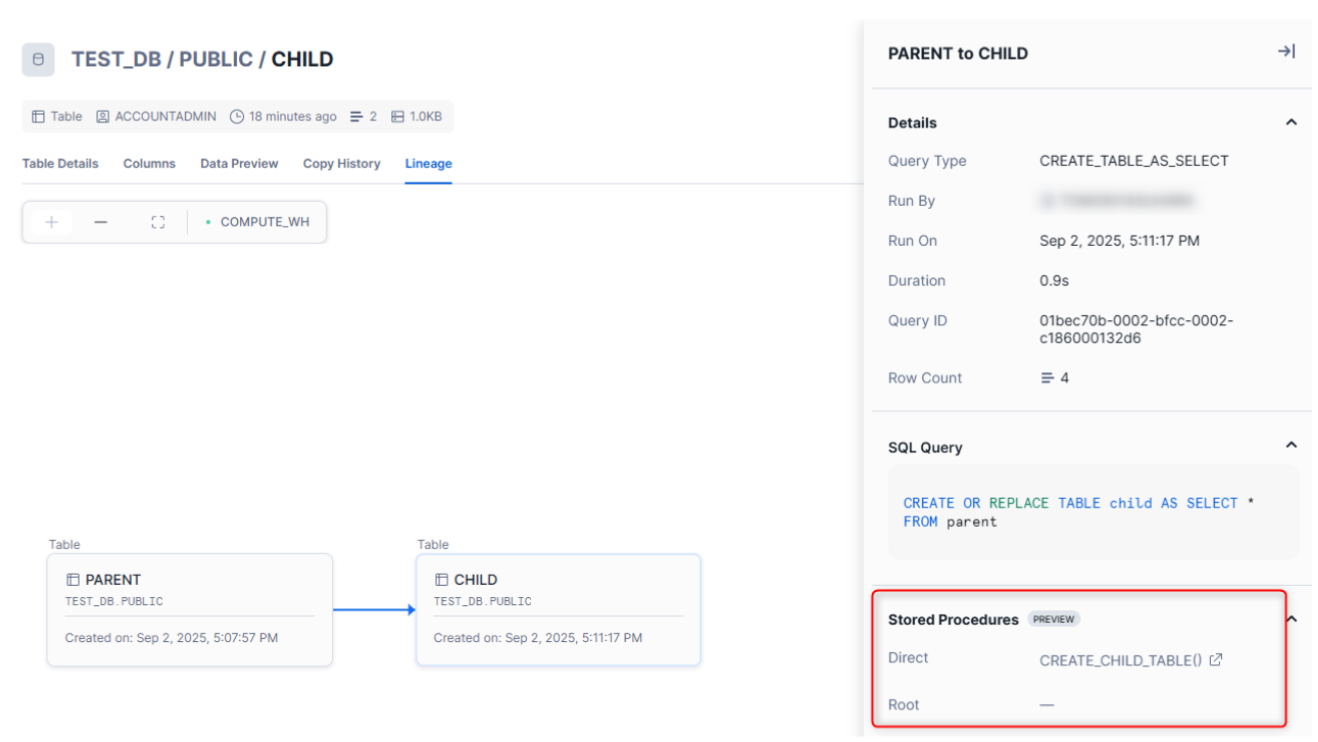Image resolution: width=1318 pixels, height=742 pixels.
Task: Open CREATE_CHILD_TABLE() external link icon
Action: tap(1216, 660)
